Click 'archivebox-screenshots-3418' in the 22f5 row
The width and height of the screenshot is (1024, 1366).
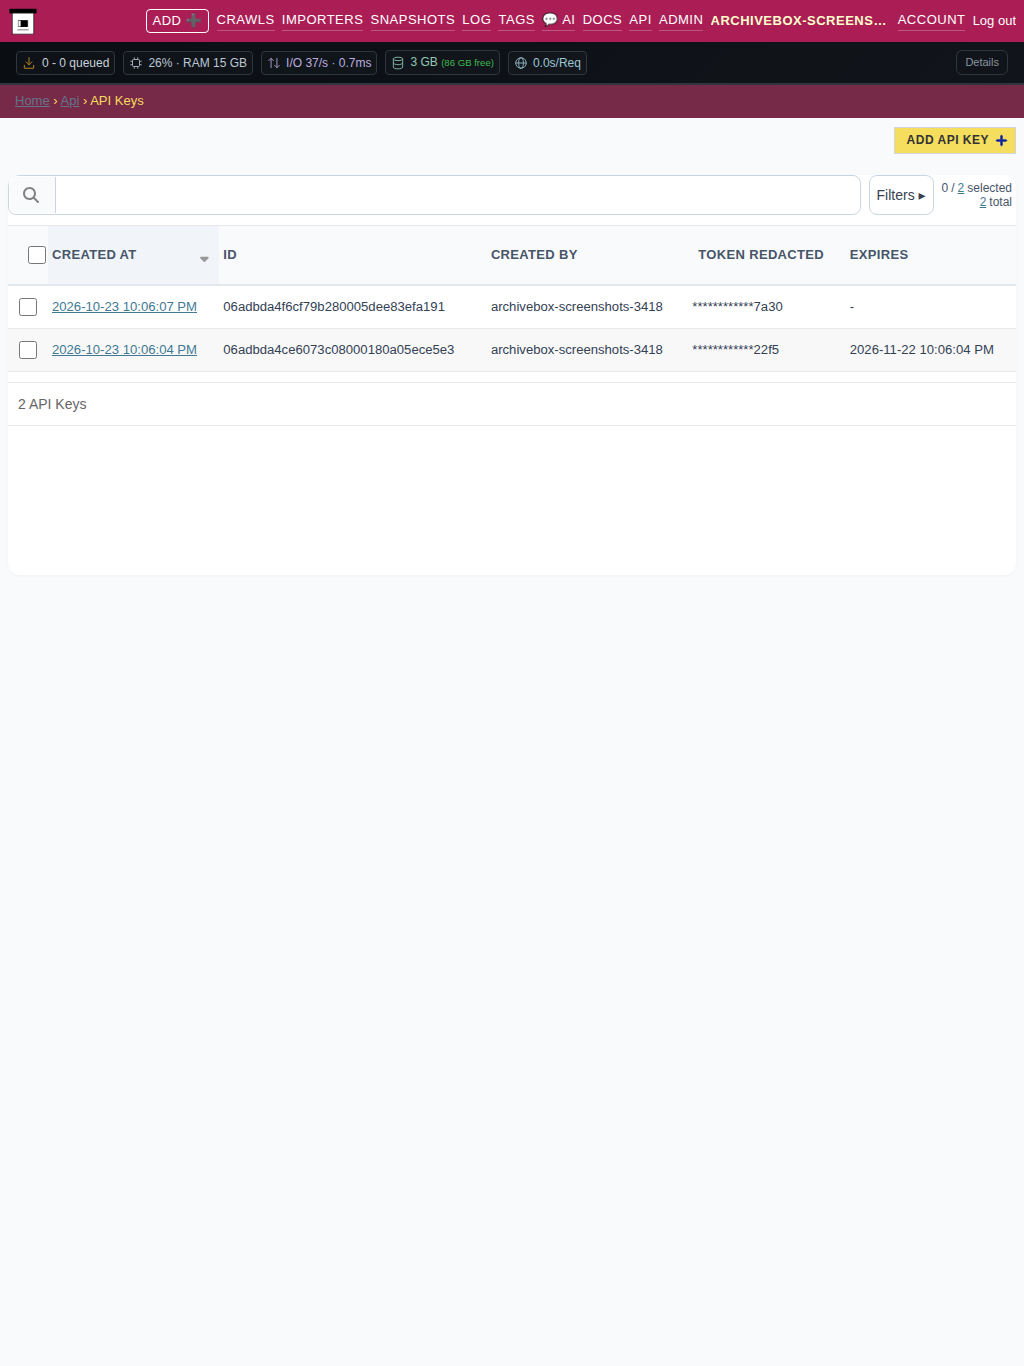pos(577,350)
